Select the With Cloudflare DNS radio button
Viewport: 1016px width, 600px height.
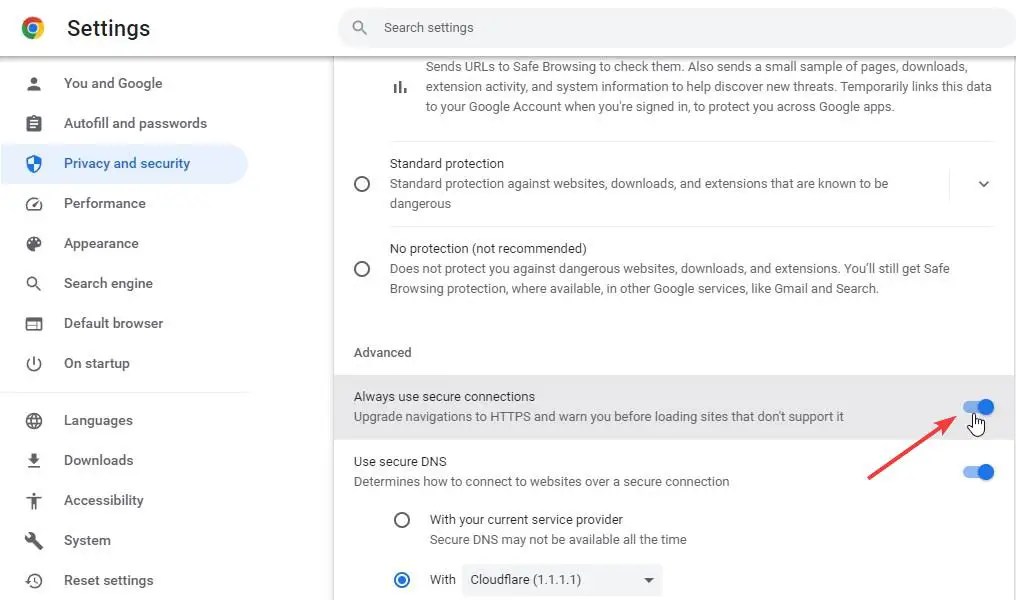coord(402,579)
